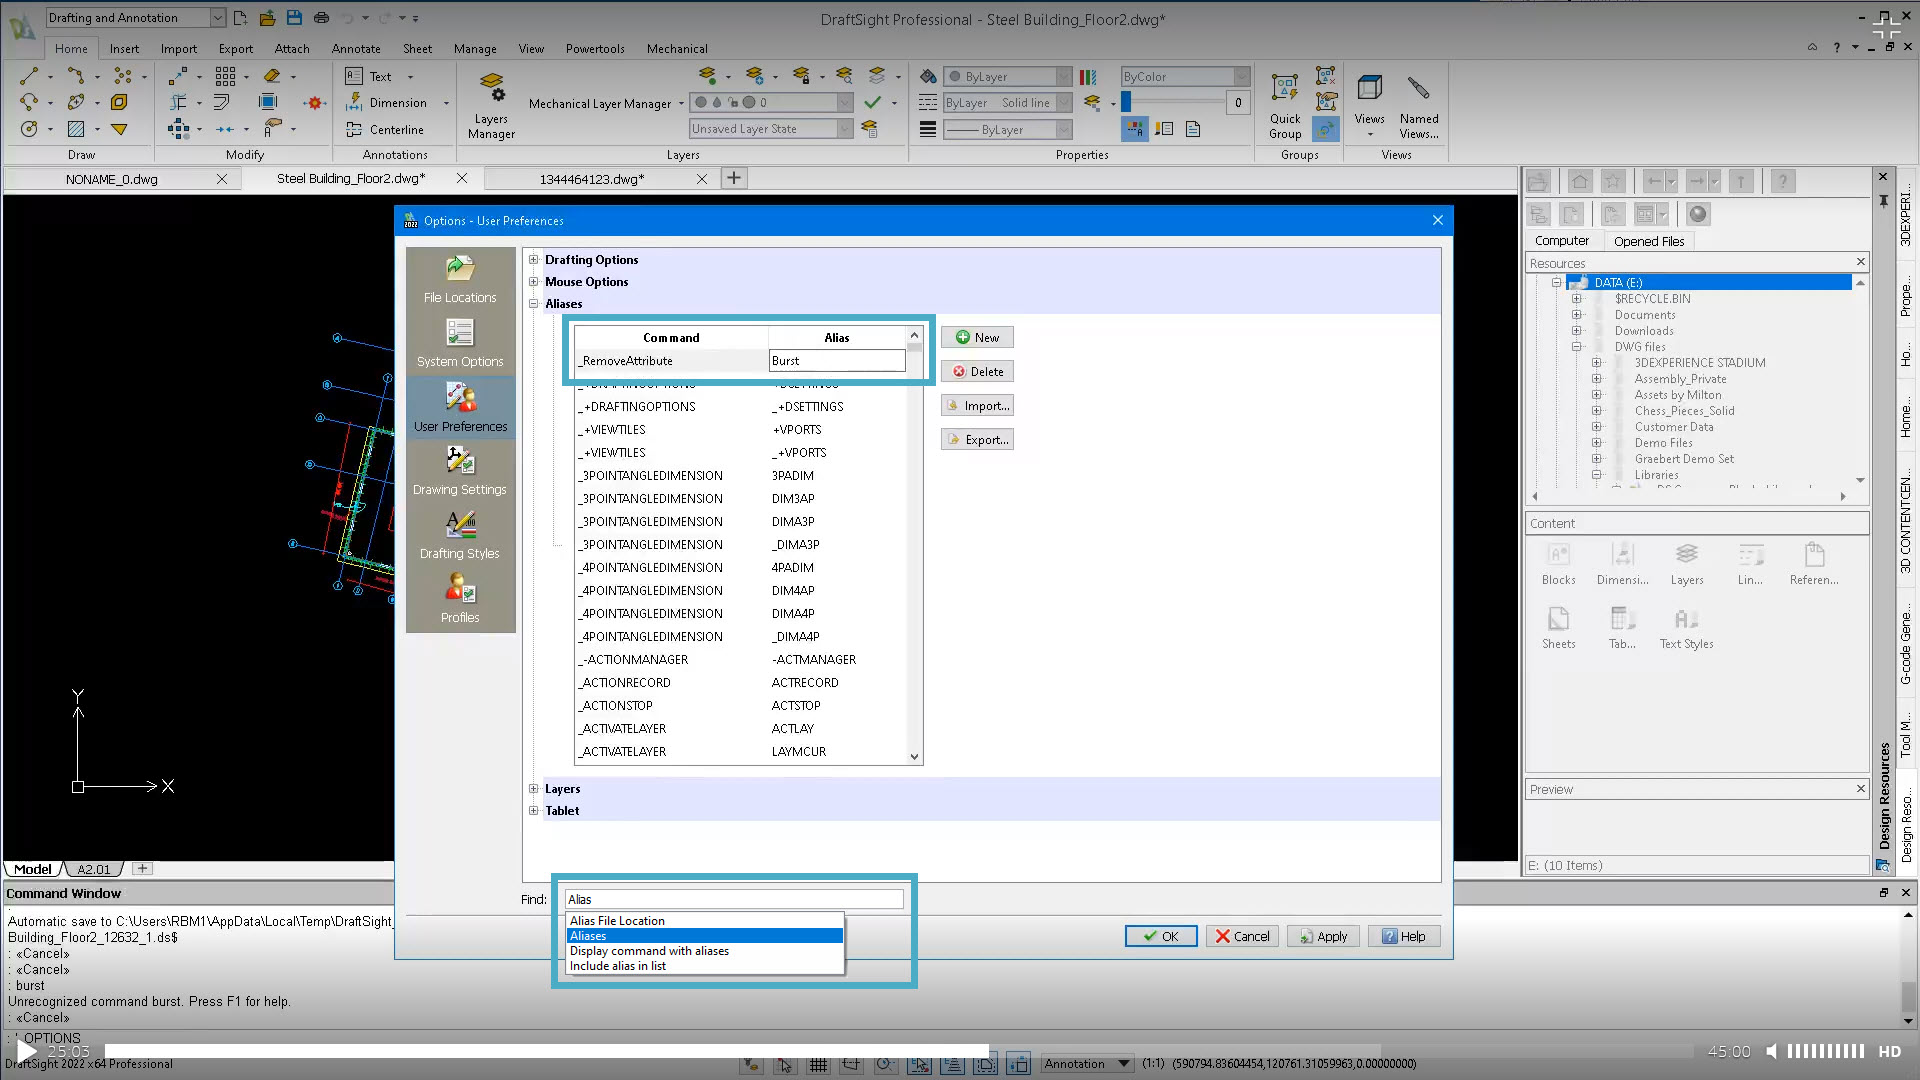Switch to the Mechanical ribbon tab
This screenshot has height=1080, width=1920.
point(677,48)
